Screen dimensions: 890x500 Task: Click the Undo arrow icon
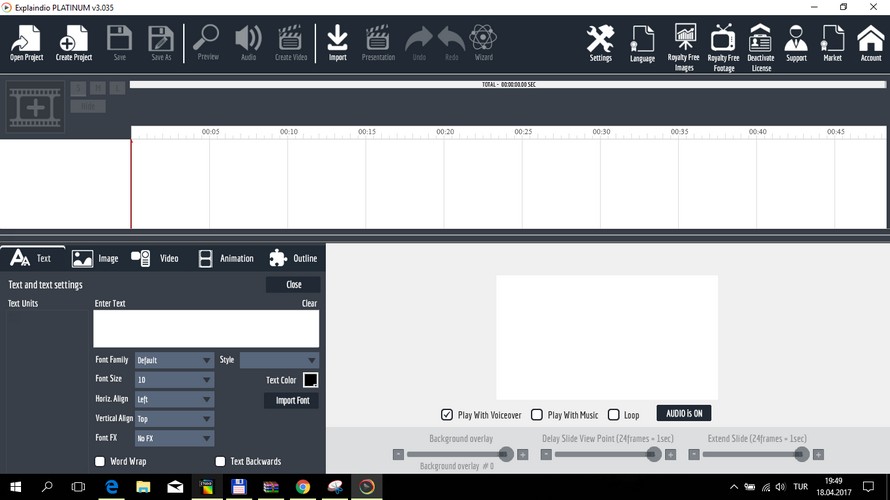coord(419,43)
